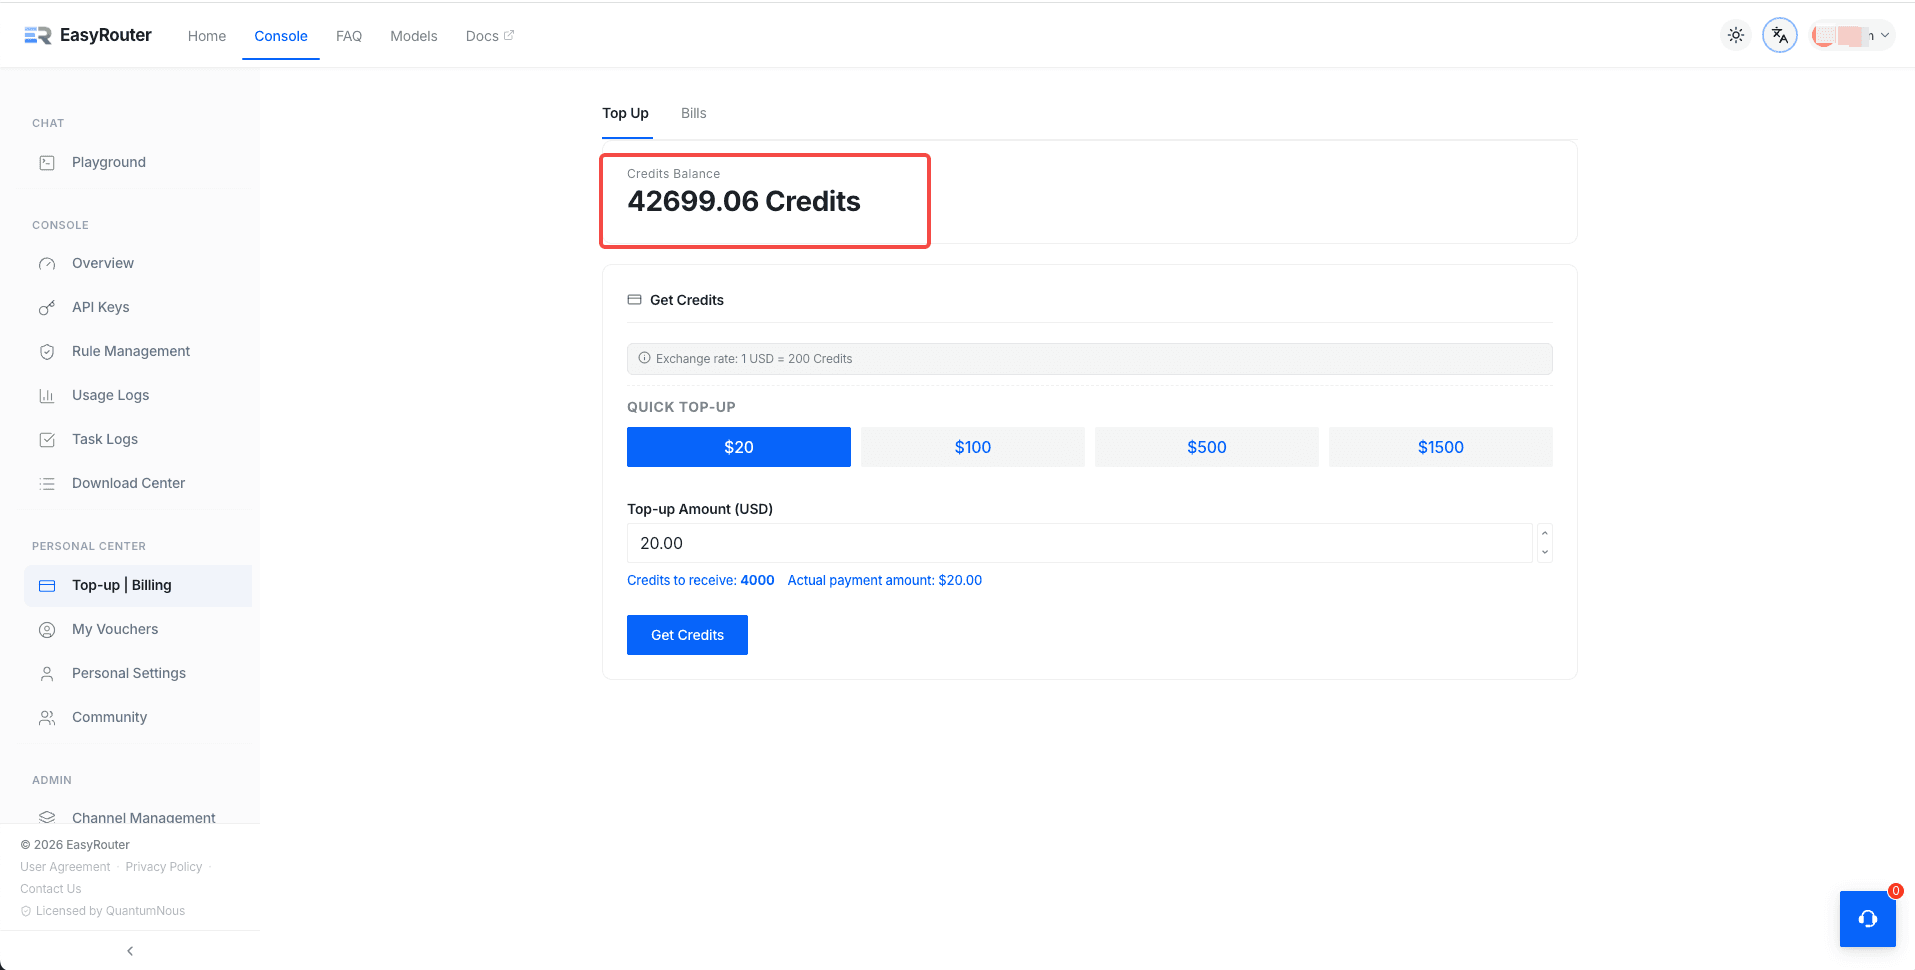Select the $500 quick top-up
The width and height of the screenshot is (1915, 970).
pos(1207,447)
